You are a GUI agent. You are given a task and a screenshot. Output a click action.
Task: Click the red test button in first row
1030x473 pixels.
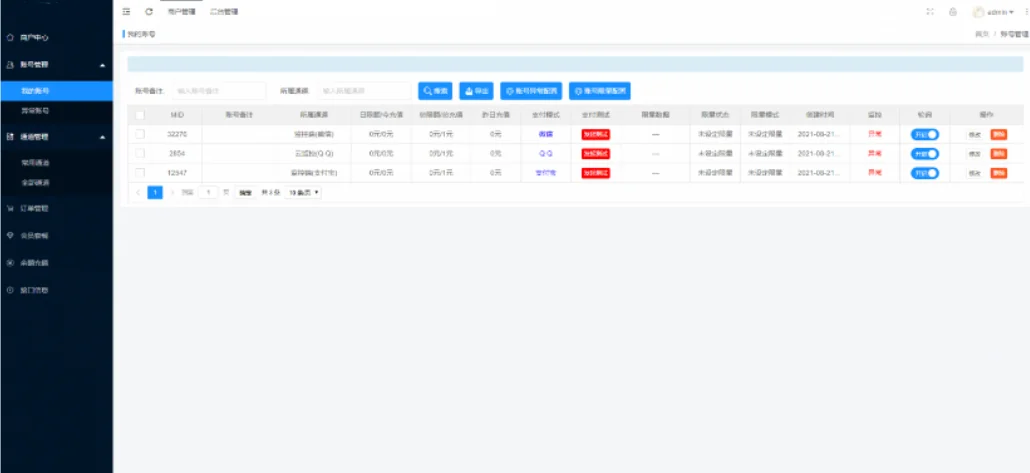click(x=596, y=134)
